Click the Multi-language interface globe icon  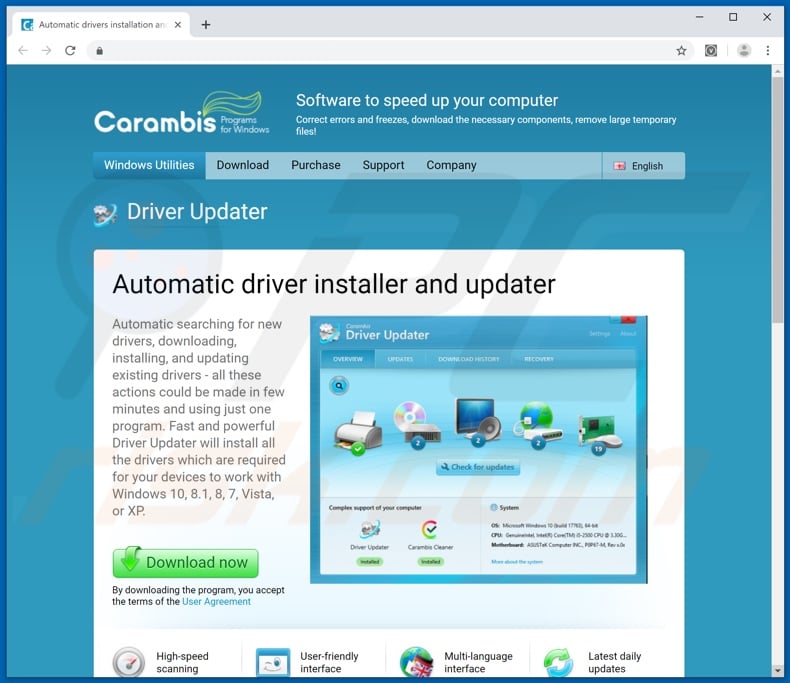[x=417, y=662]
